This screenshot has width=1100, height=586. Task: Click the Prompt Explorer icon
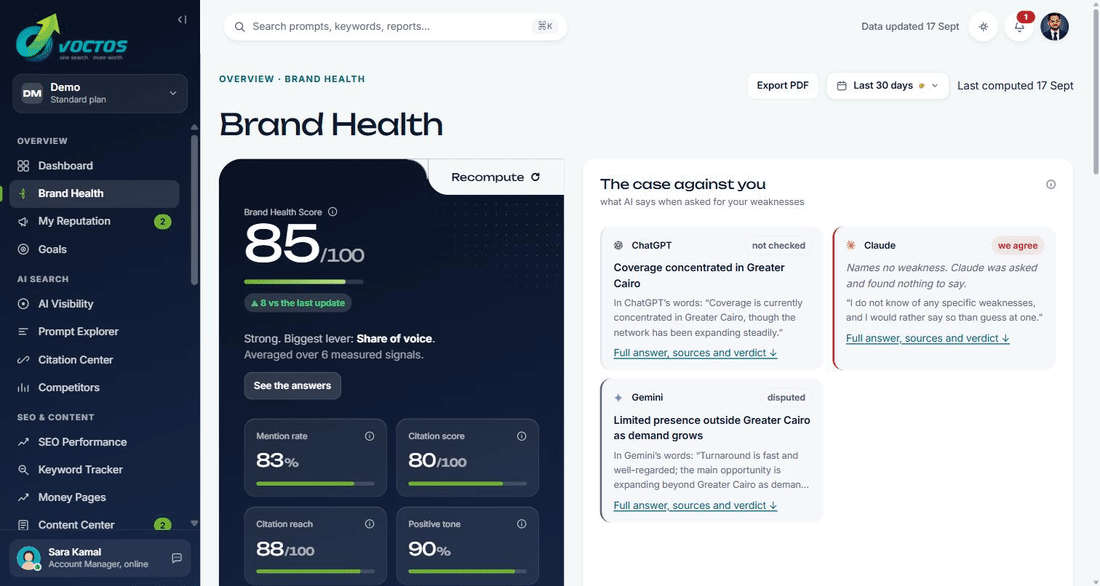(x=23, y=331)
